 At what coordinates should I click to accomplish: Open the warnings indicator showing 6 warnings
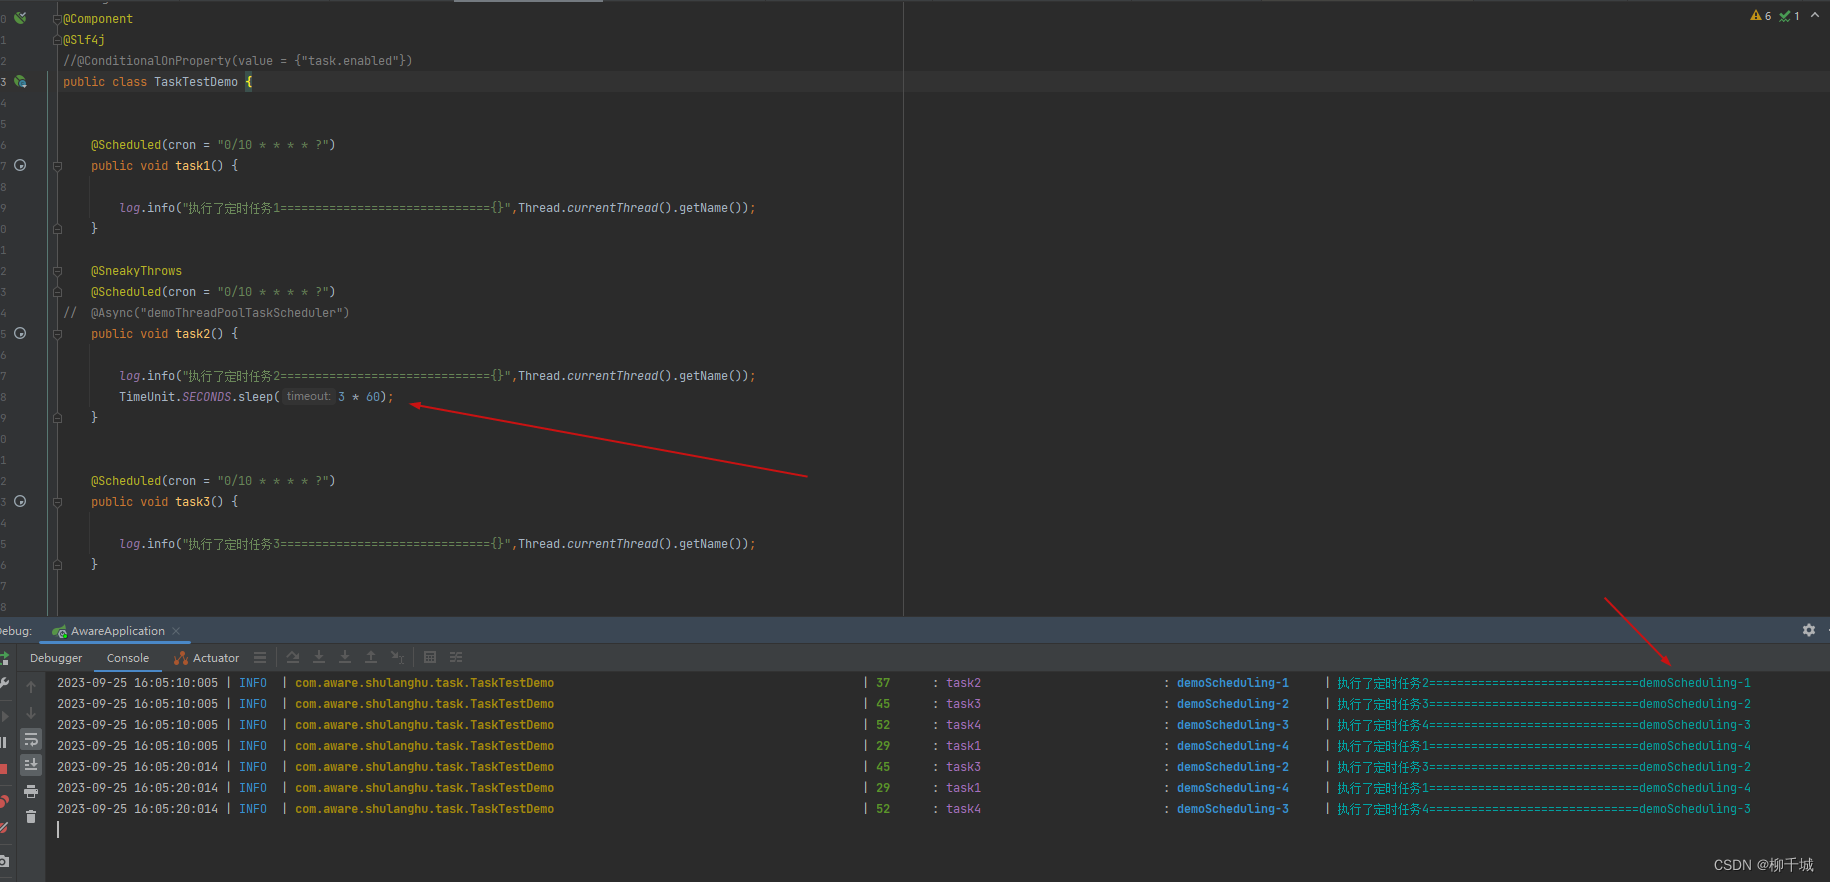tap(1760, 15)
